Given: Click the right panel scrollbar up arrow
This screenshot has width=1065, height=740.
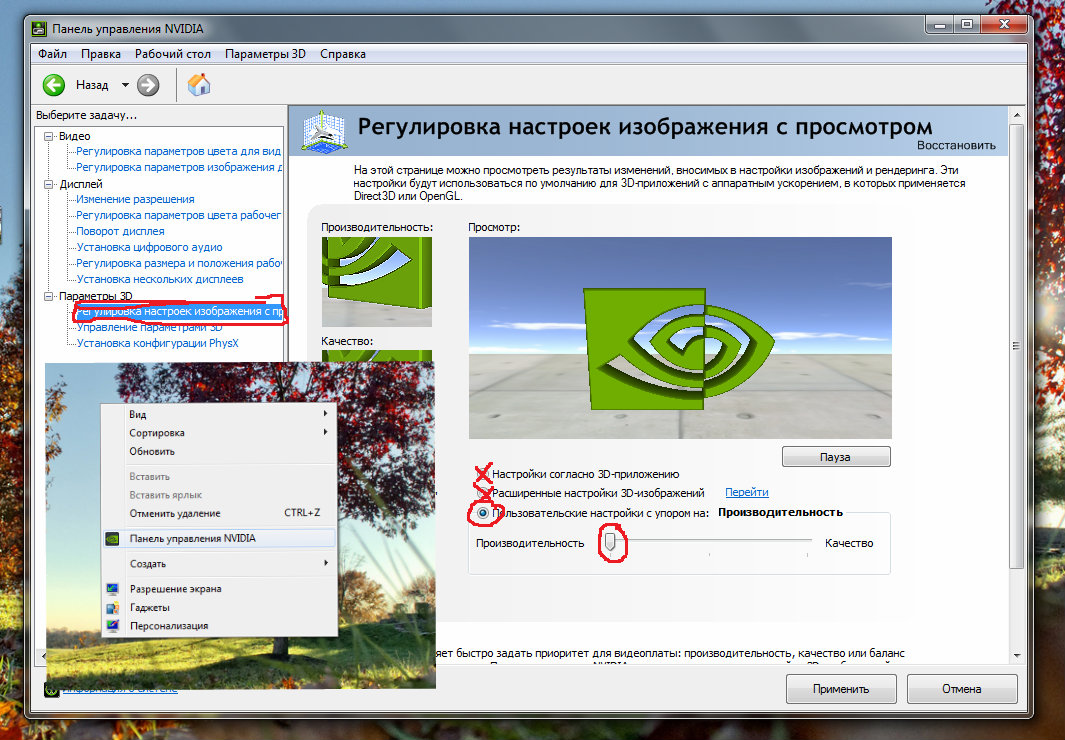Looking at the screenshot, I should [x=1016, y=116].
